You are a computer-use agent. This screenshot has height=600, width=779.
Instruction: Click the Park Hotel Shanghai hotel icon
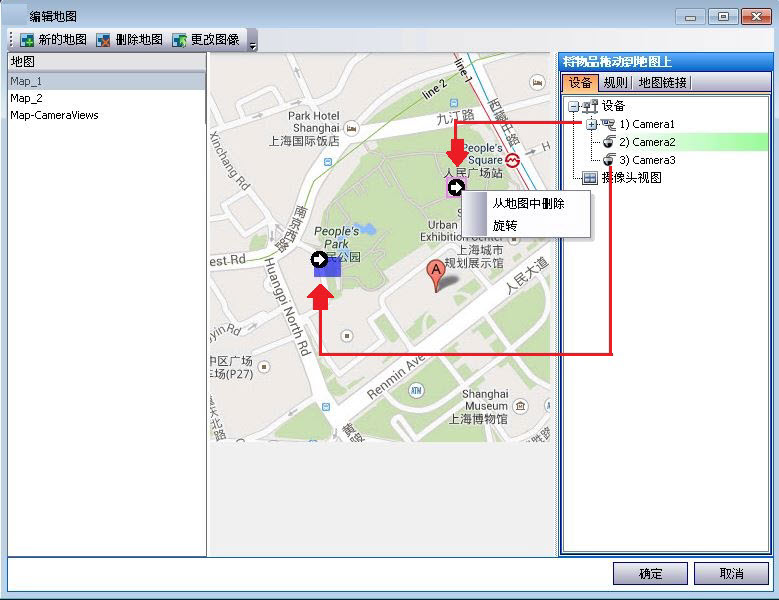(x=352, y=129)
